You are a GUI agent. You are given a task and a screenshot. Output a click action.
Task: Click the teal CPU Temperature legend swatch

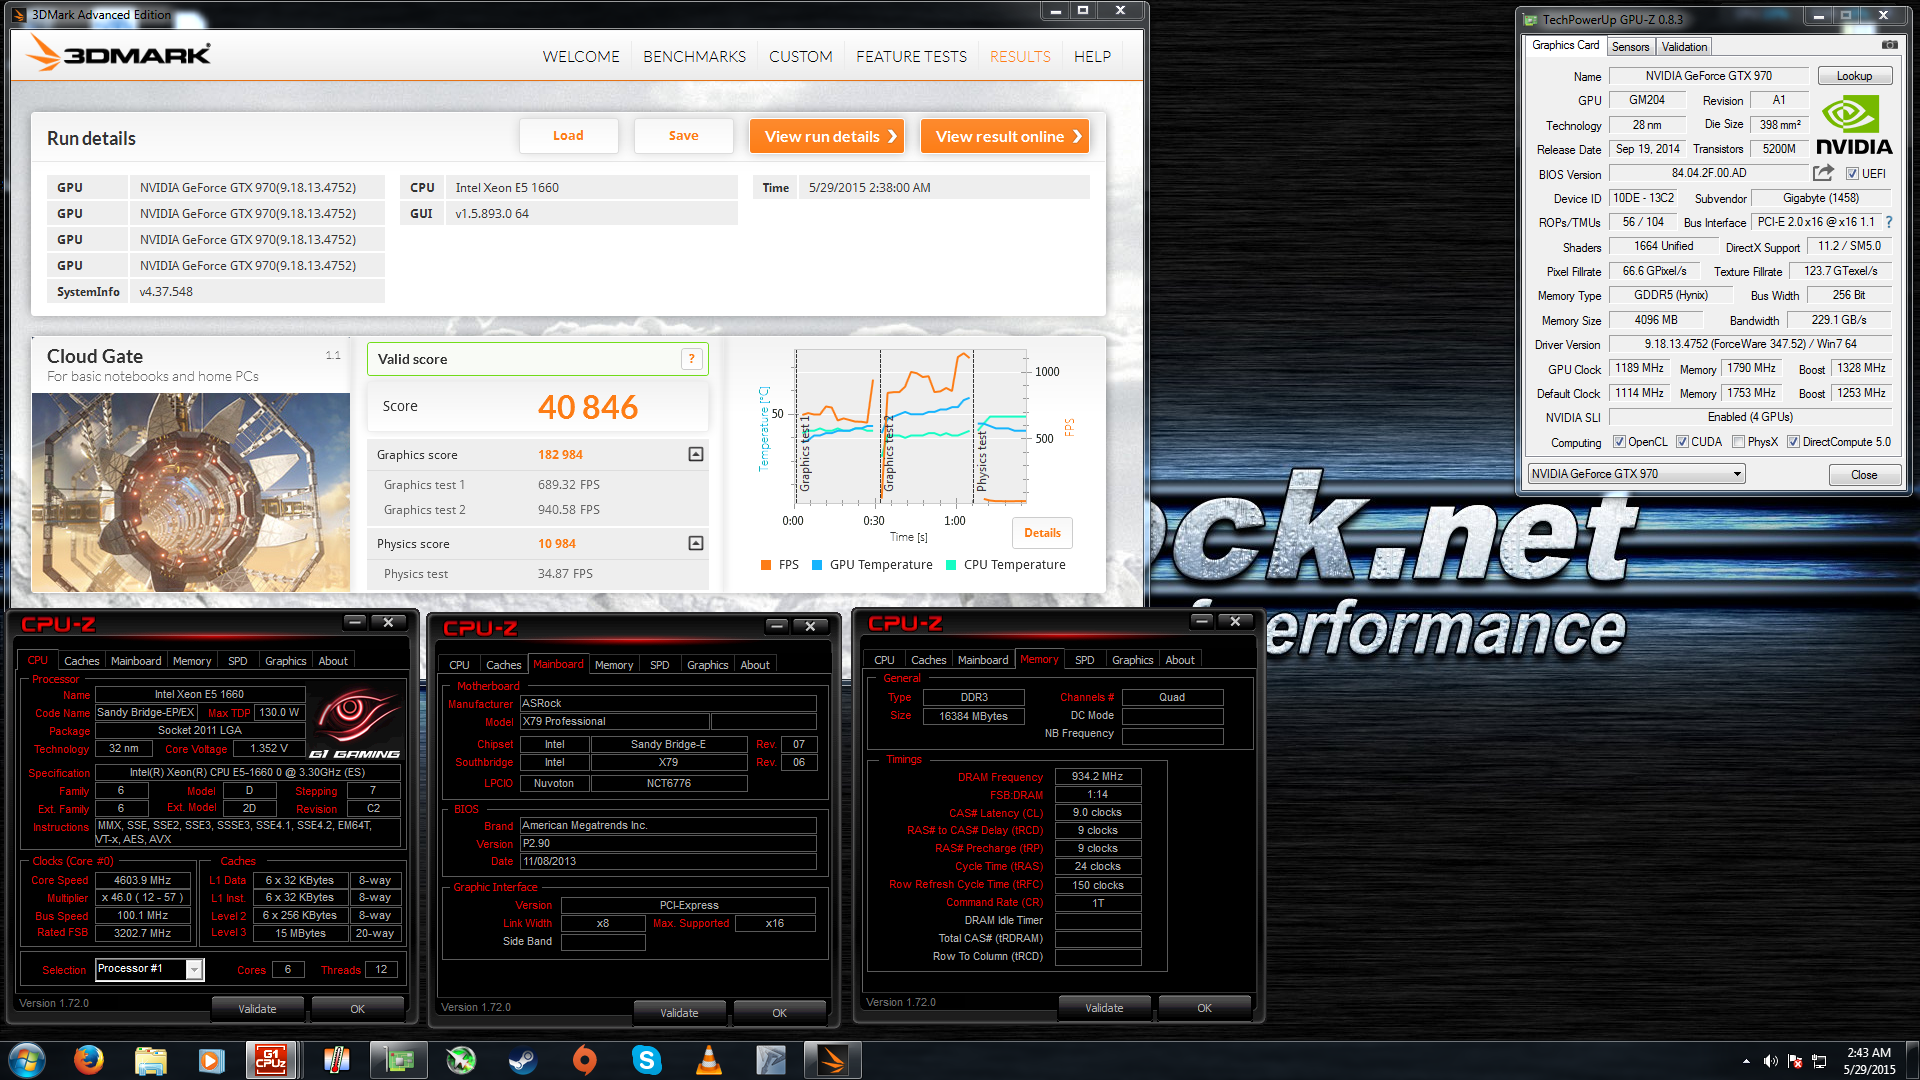(951, 565)
